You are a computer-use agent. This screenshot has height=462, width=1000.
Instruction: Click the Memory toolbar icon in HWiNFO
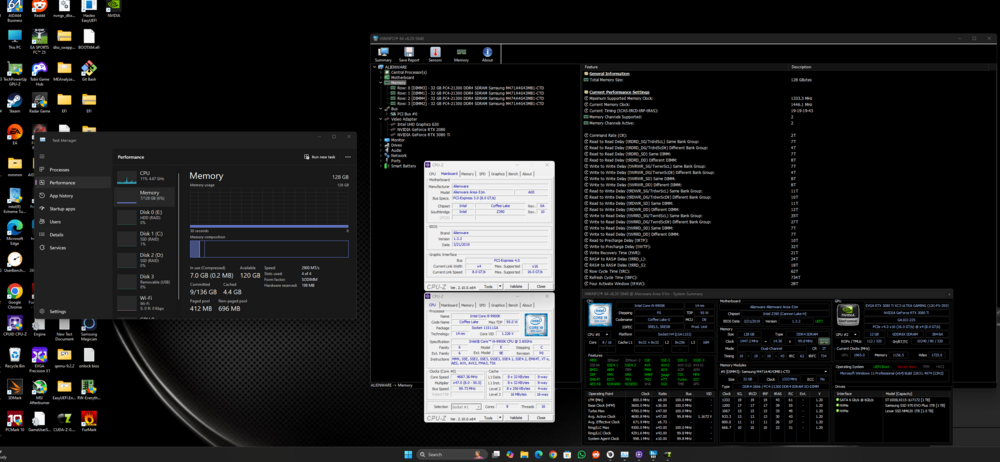[x=461, y=54]
